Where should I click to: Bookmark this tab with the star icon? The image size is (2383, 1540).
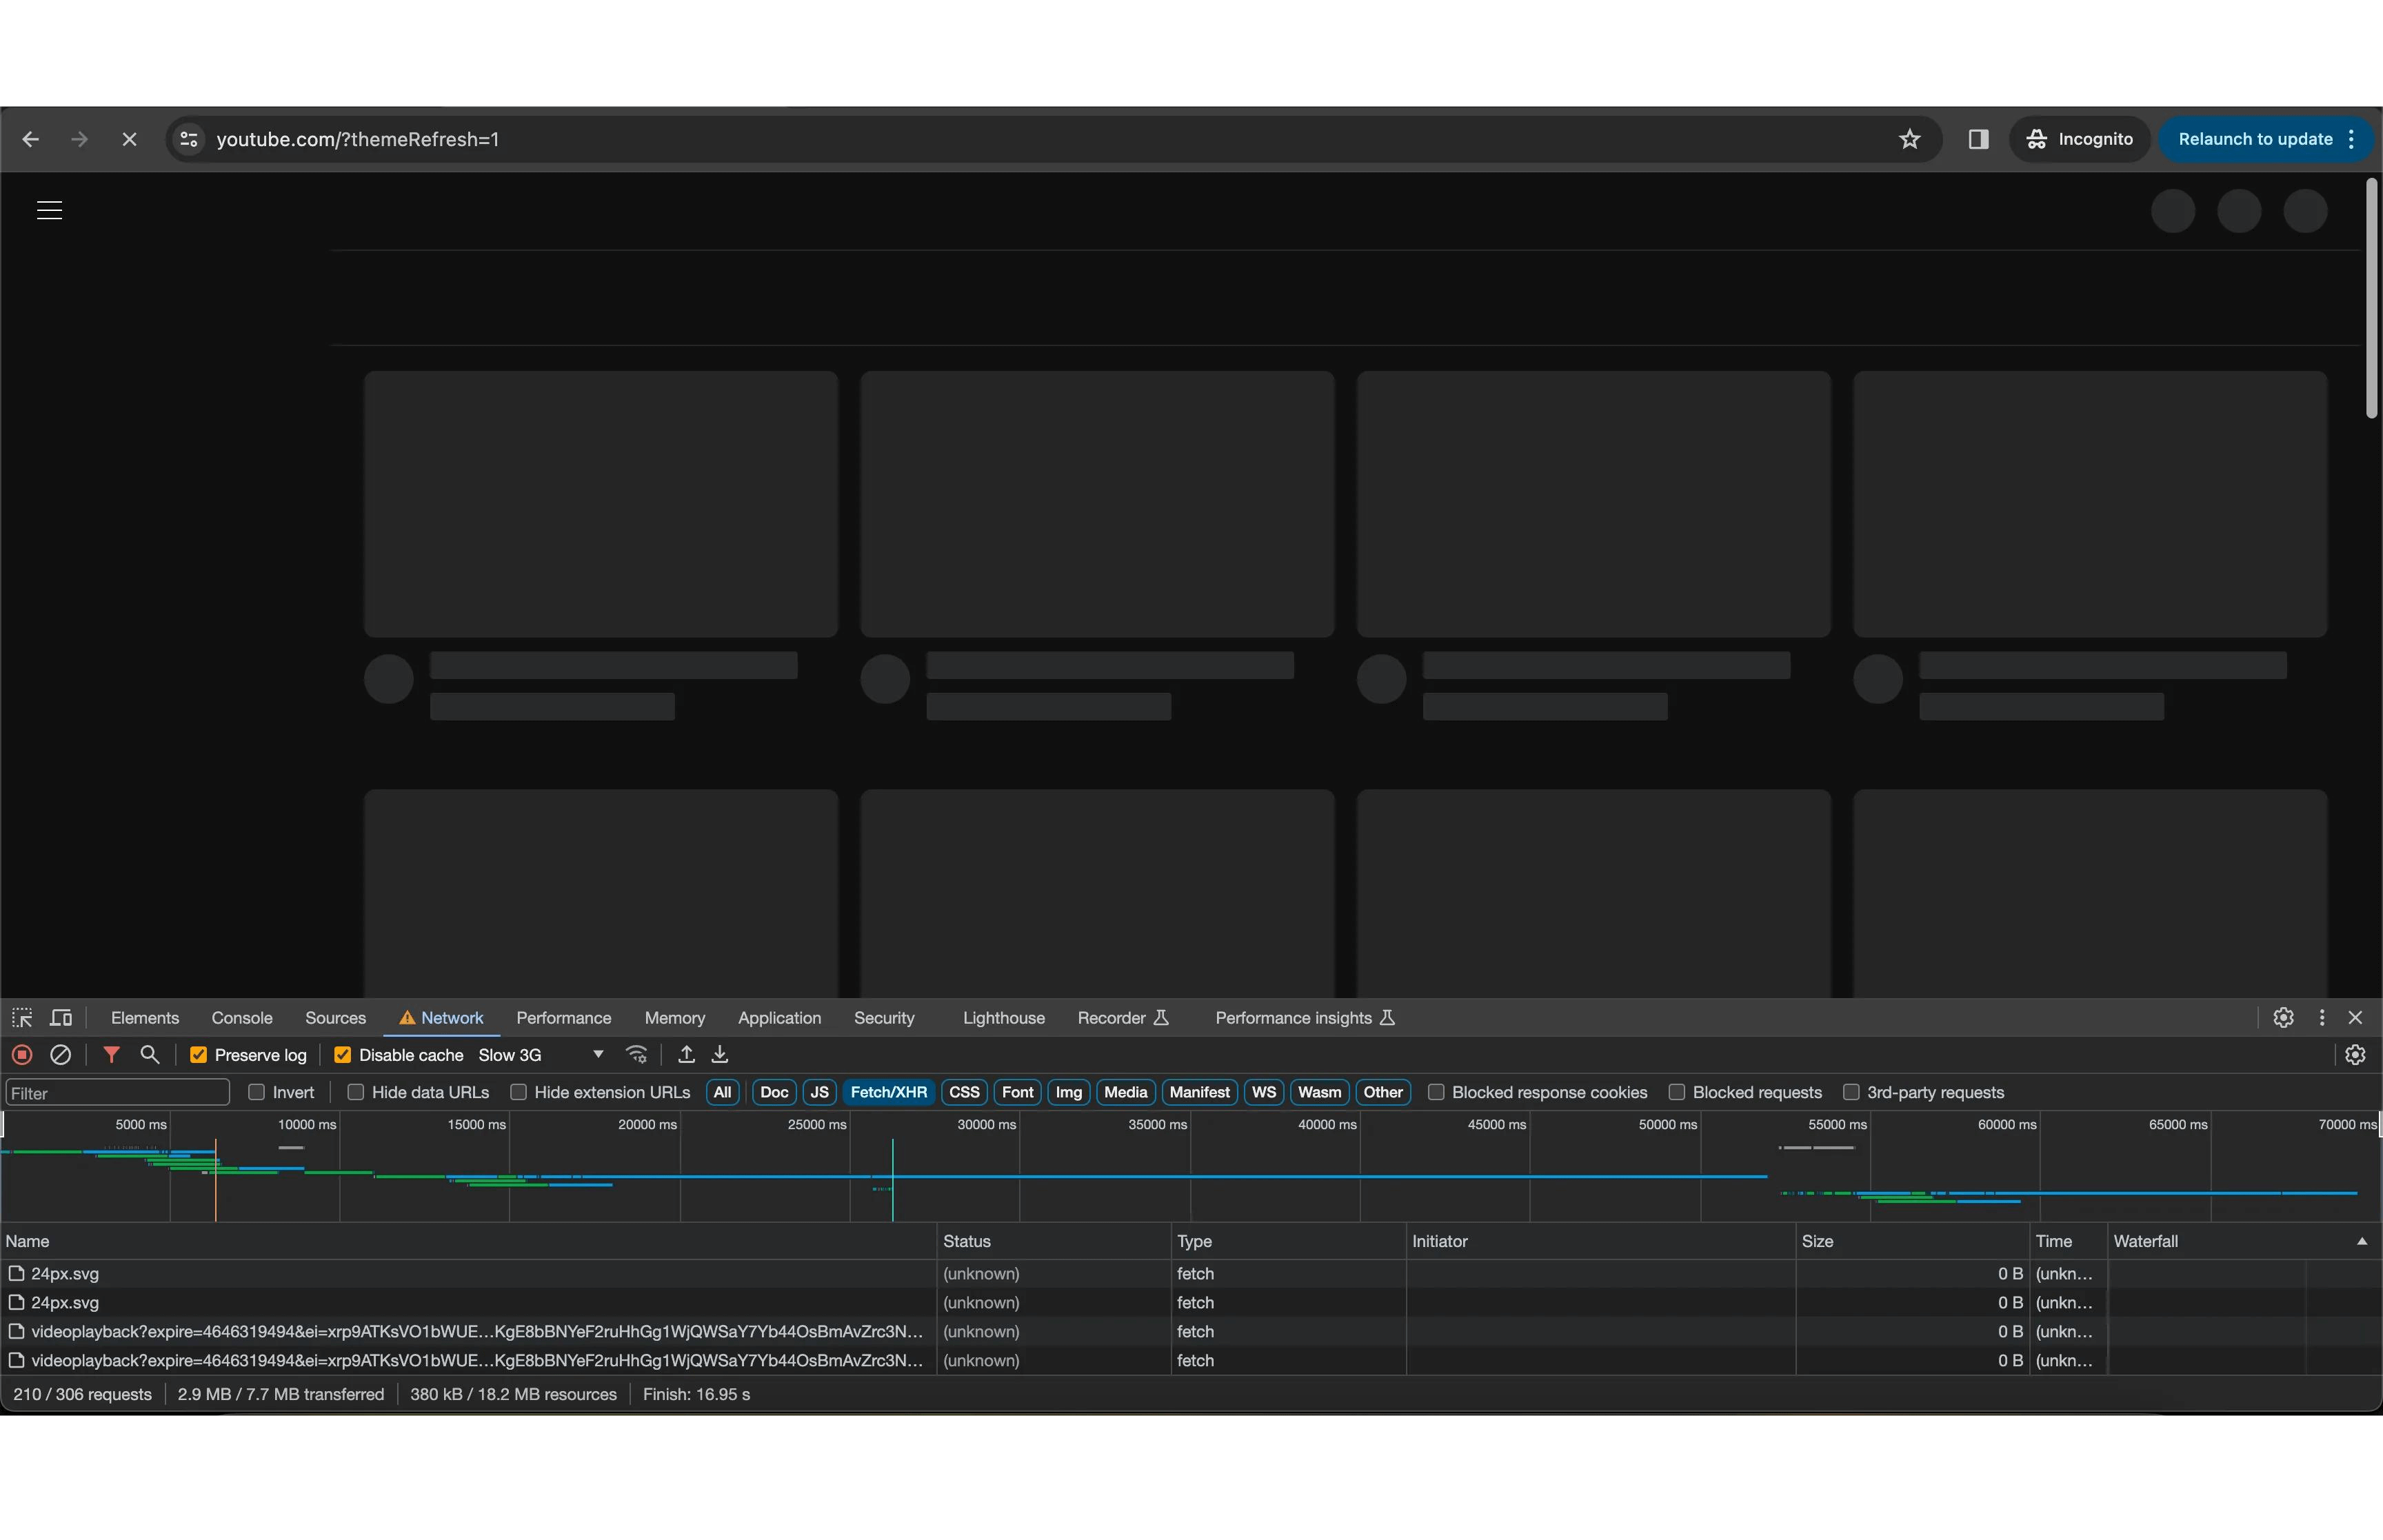[x=1910, y=140]
